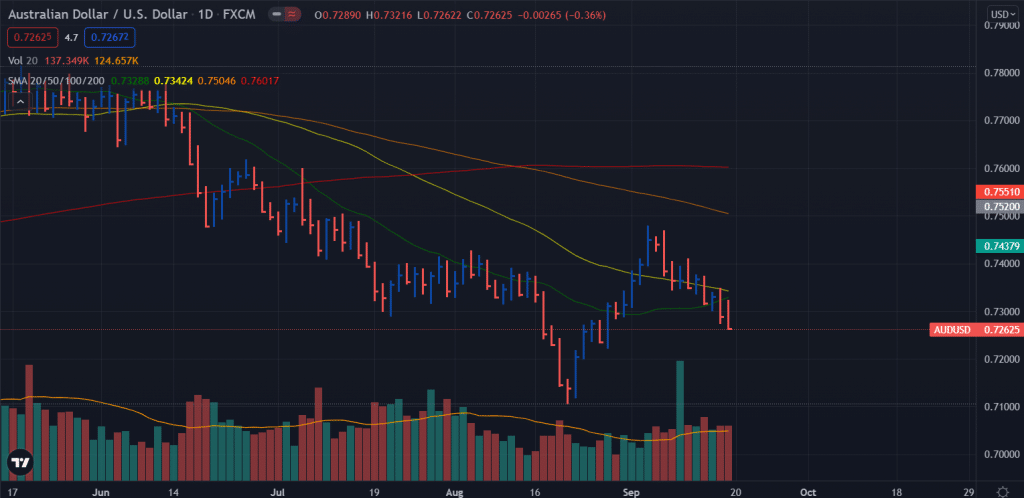The width and height of the screenshot is (1024, 498).
Task: Click the 16 date label on time axis
Action: [x=536, y=491]
